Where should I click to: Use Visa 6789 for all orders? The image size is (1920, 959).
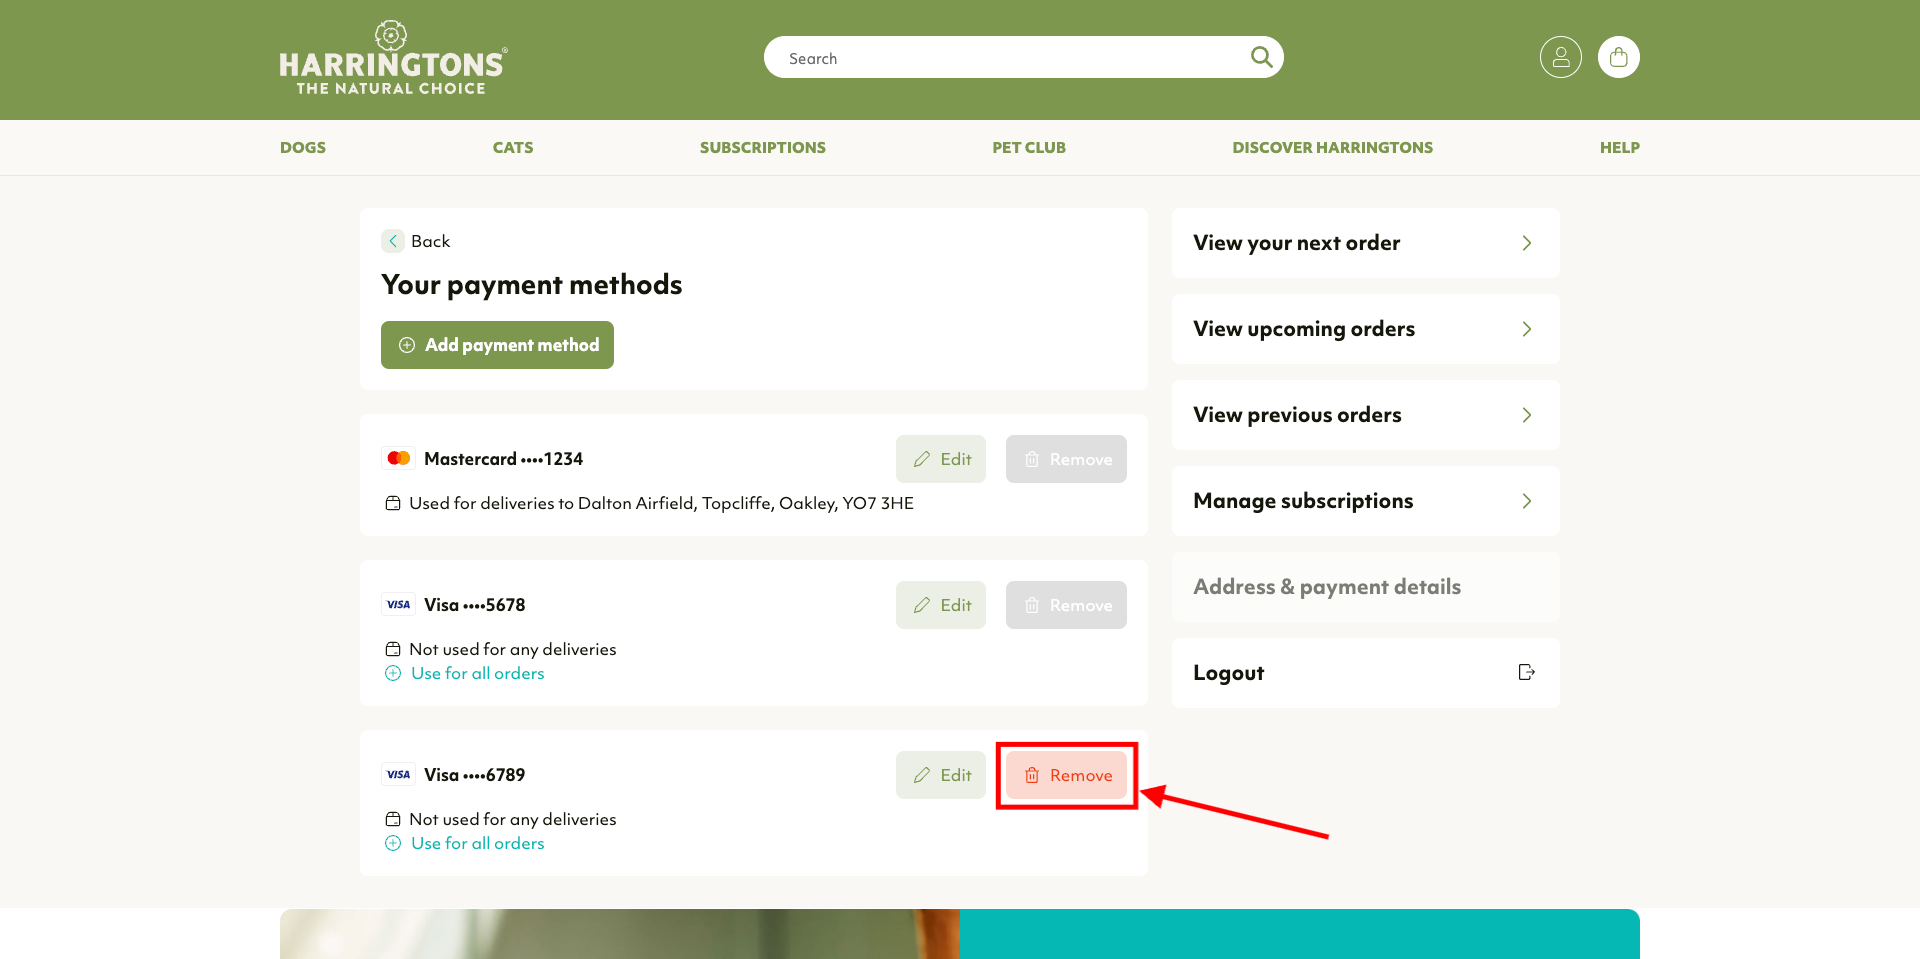coord(477,843)
